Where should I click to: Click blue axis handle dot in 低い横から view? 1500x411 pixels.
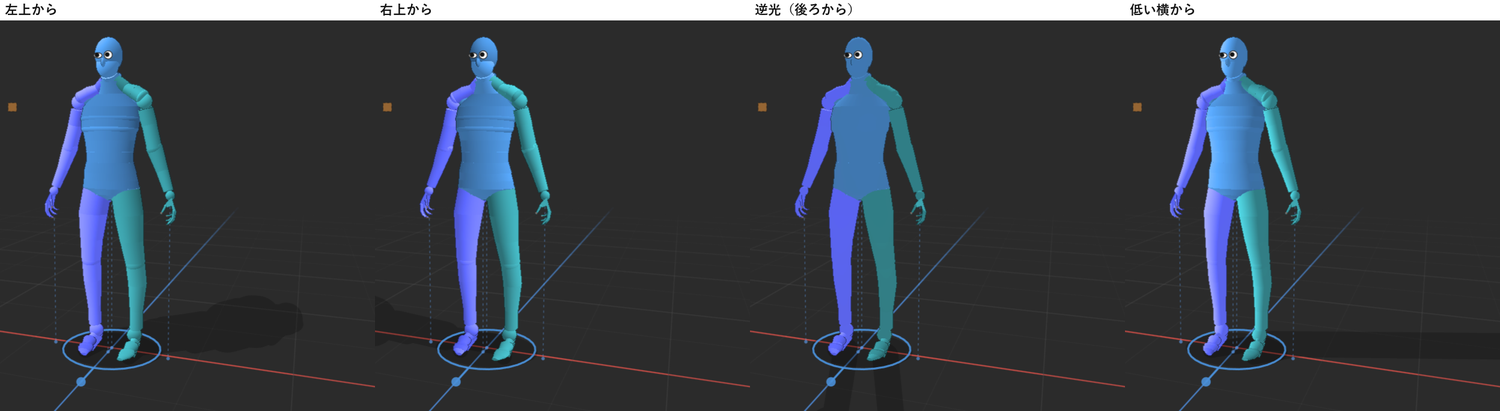(1206, 381)
